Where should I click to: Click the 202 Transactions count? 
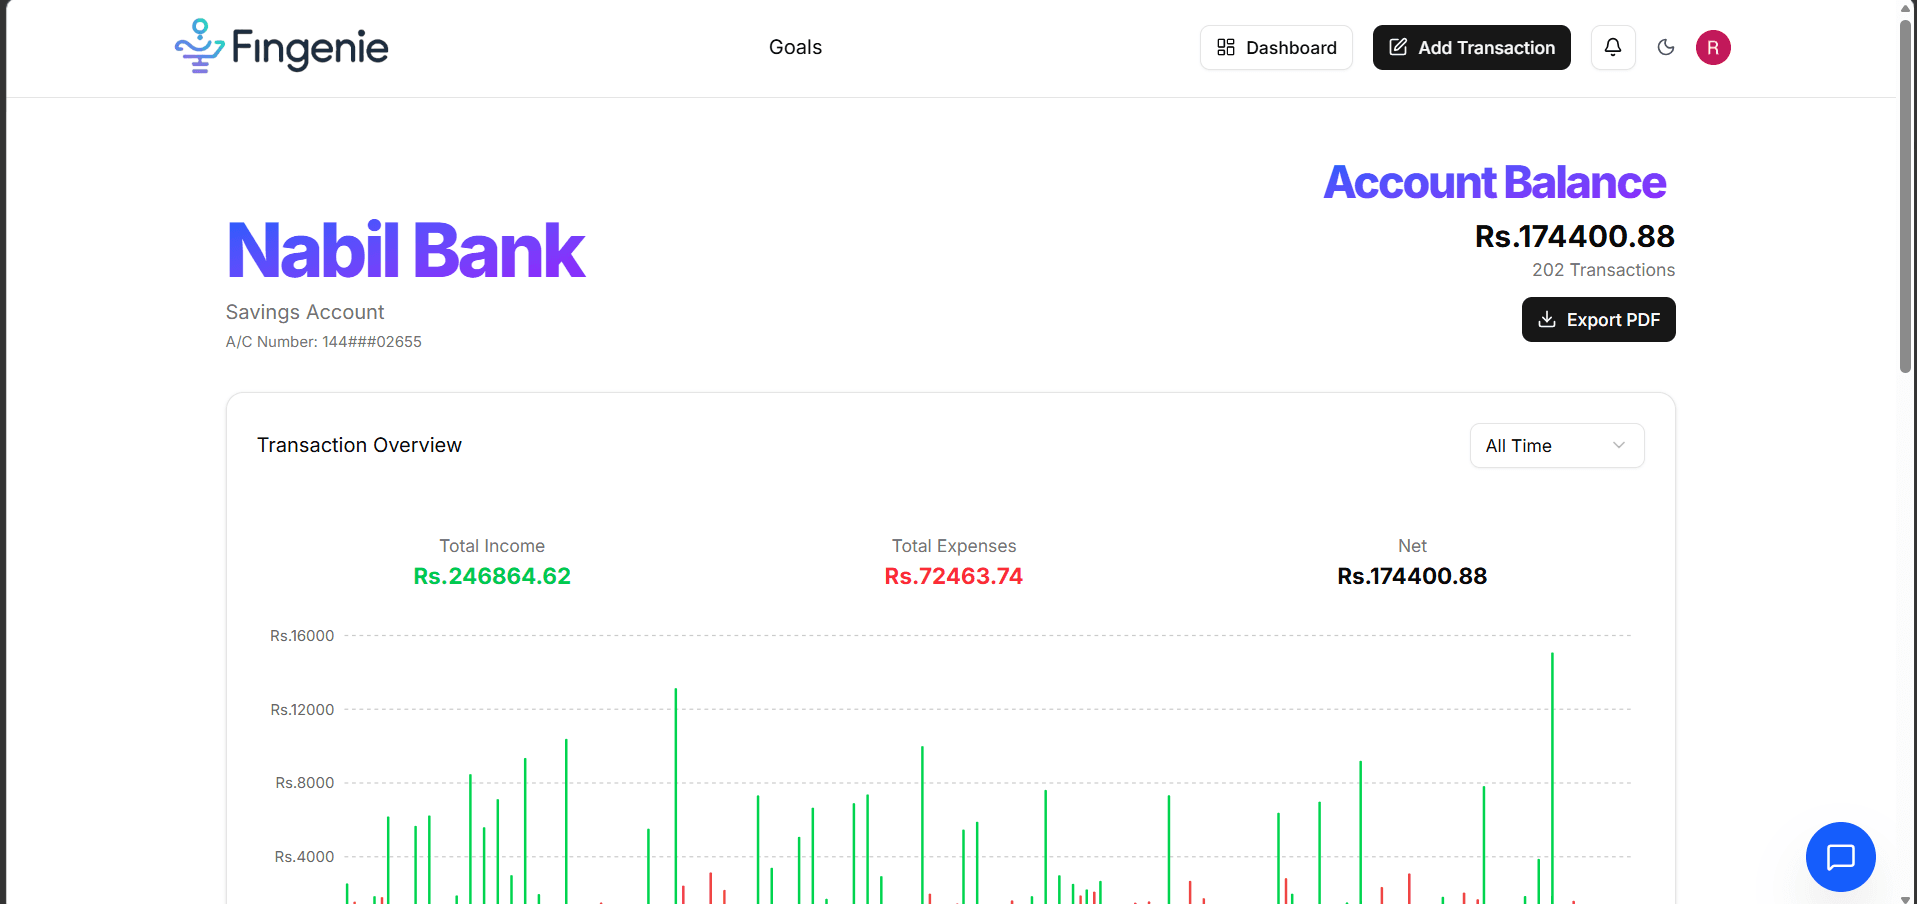click(x=1603, y=270)
